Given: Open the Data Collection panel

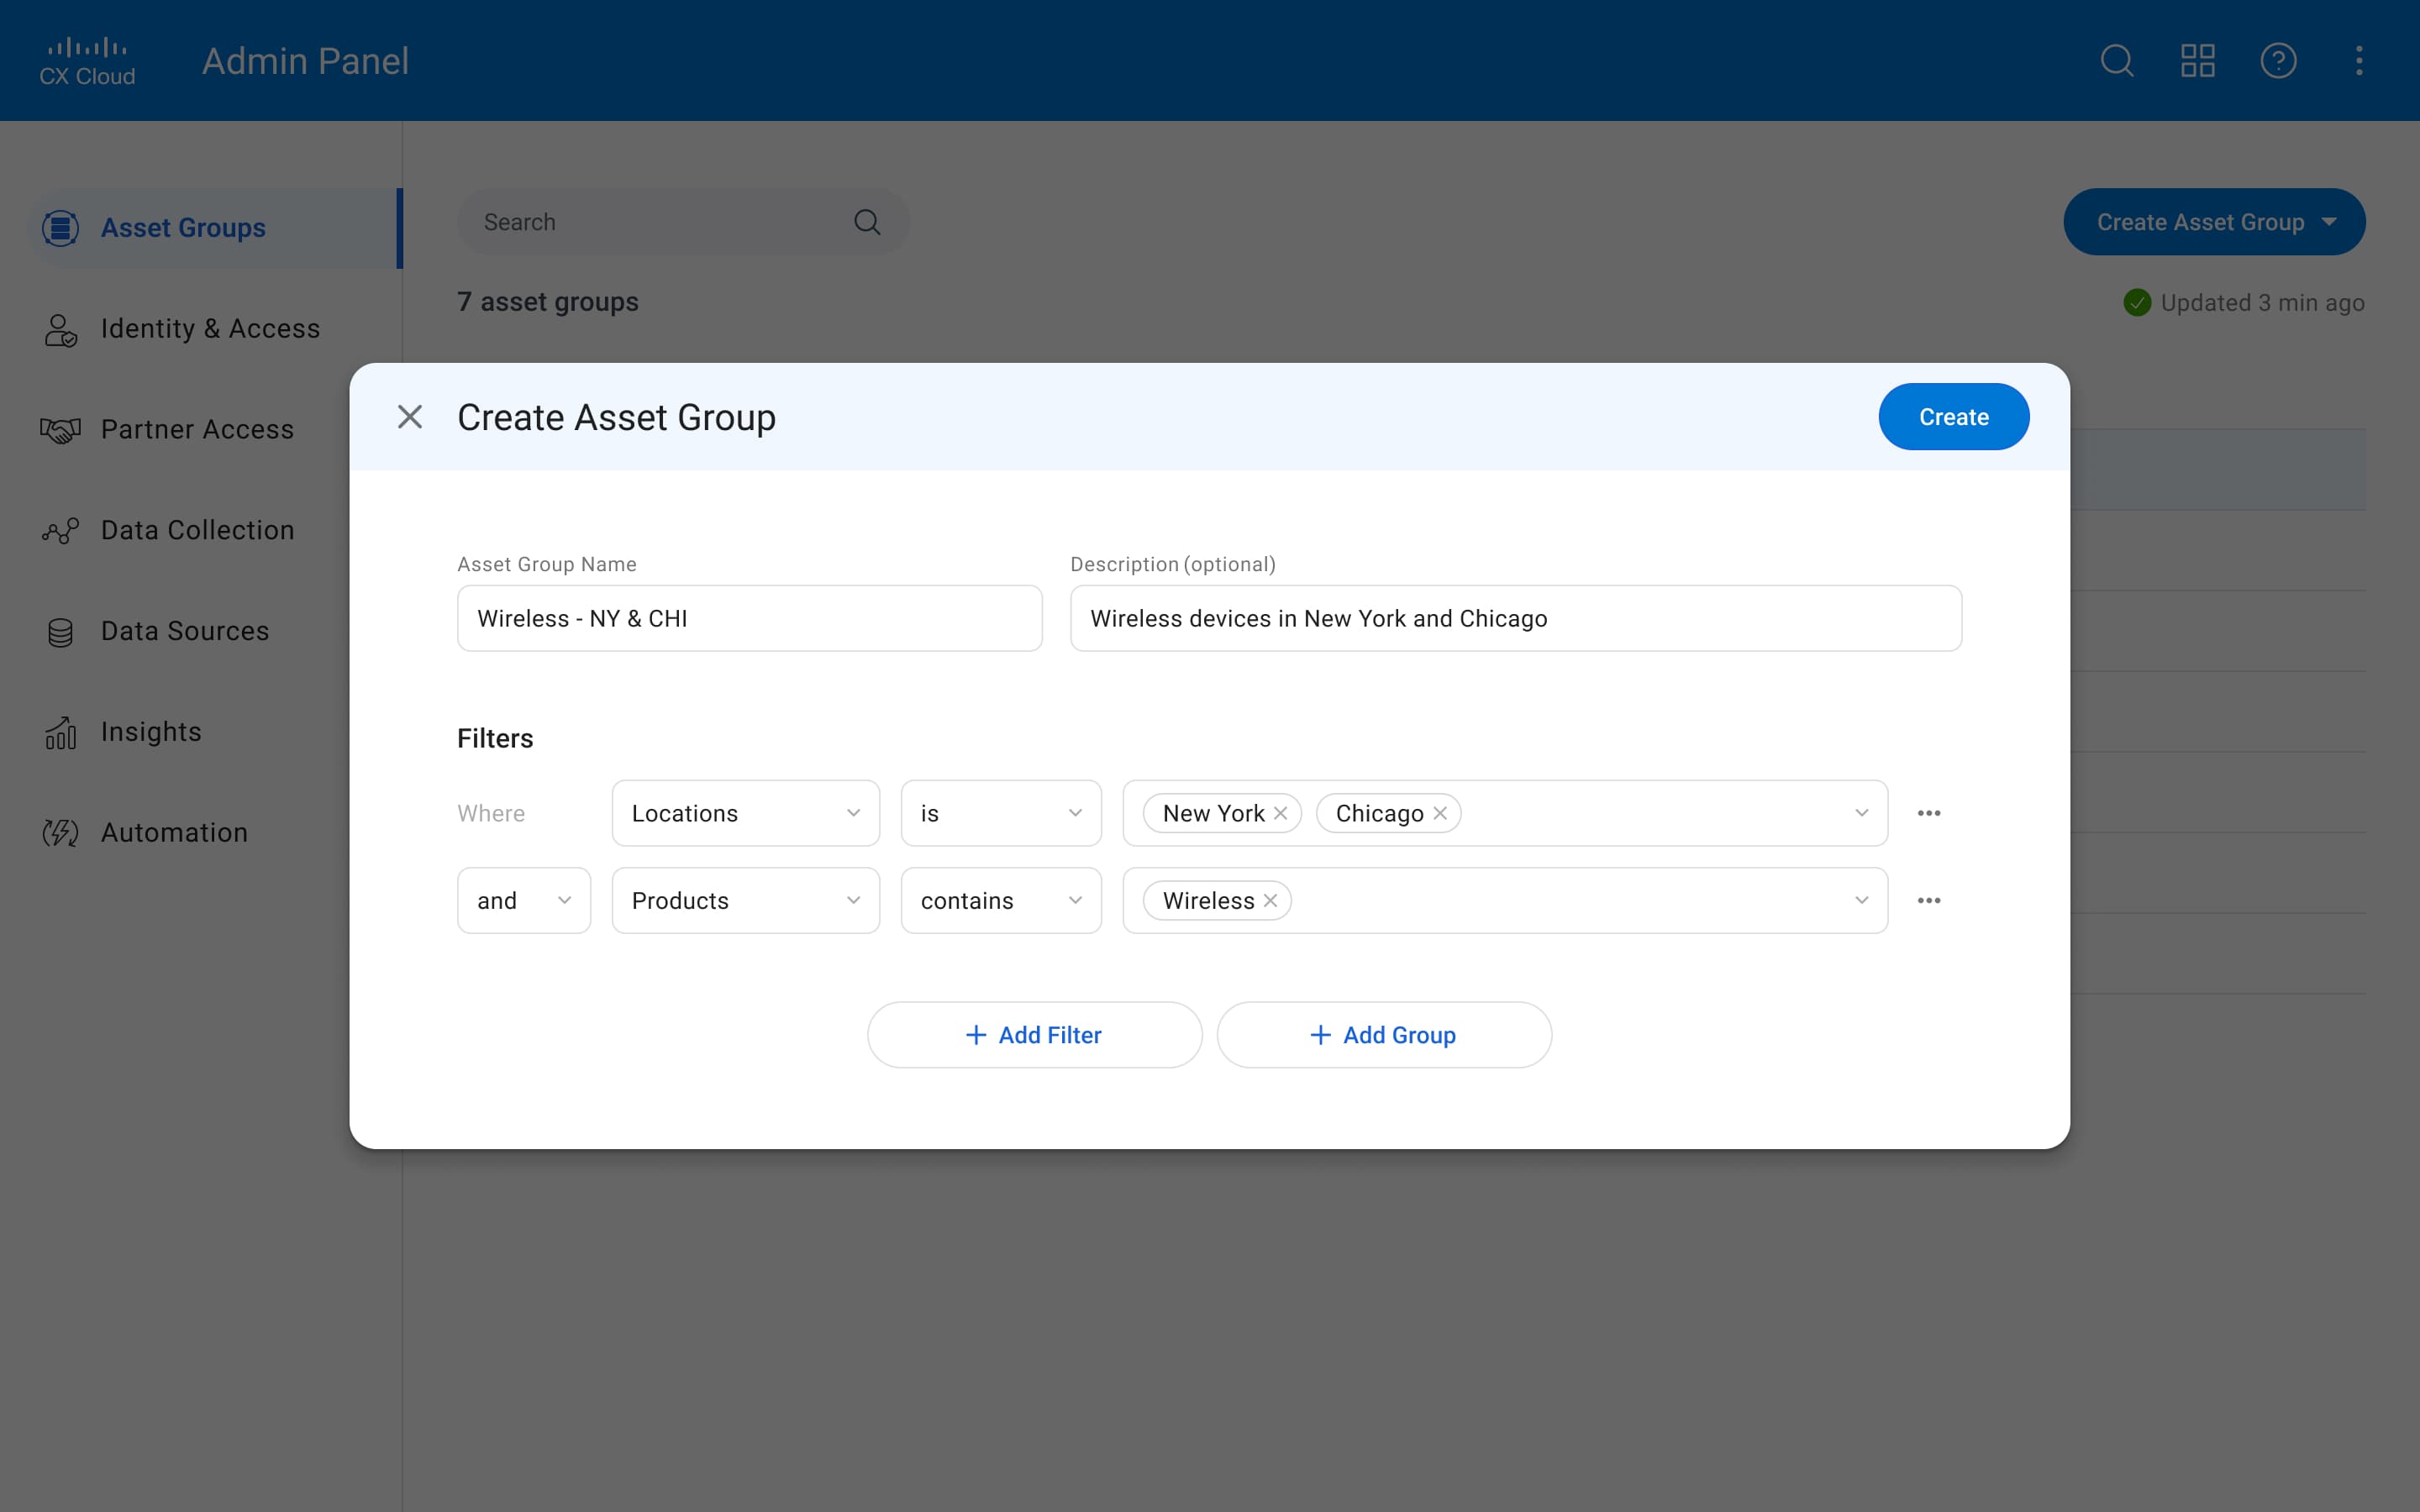Looking at the screenshot, I should click(x=197, y=530).
